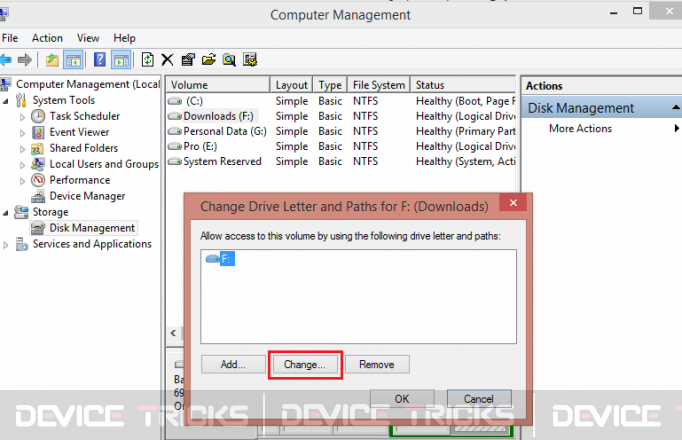The height and width of the screenshot is (440, 682).
Task: Click the Delete X toolbar icon
Action: pos(167,60)
